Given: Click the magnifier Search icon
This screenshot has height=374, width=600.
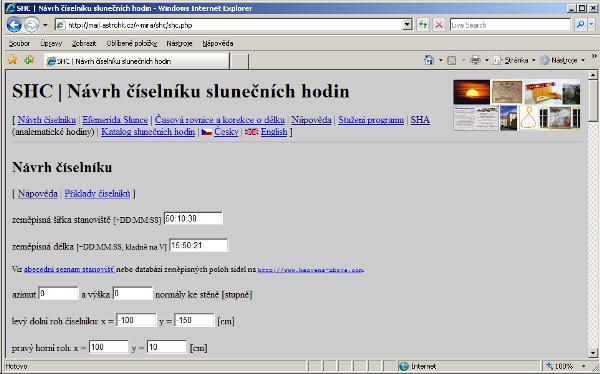Looking at the screenshot, I should [580, 25].
